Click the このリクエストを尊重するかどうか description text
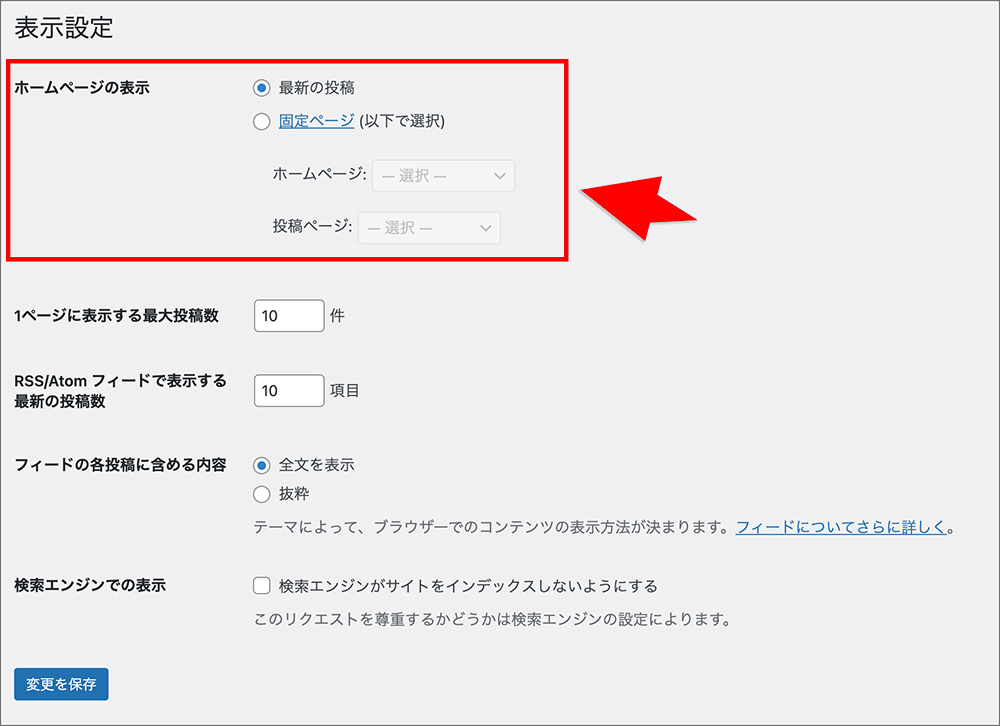 pos(492,619)
